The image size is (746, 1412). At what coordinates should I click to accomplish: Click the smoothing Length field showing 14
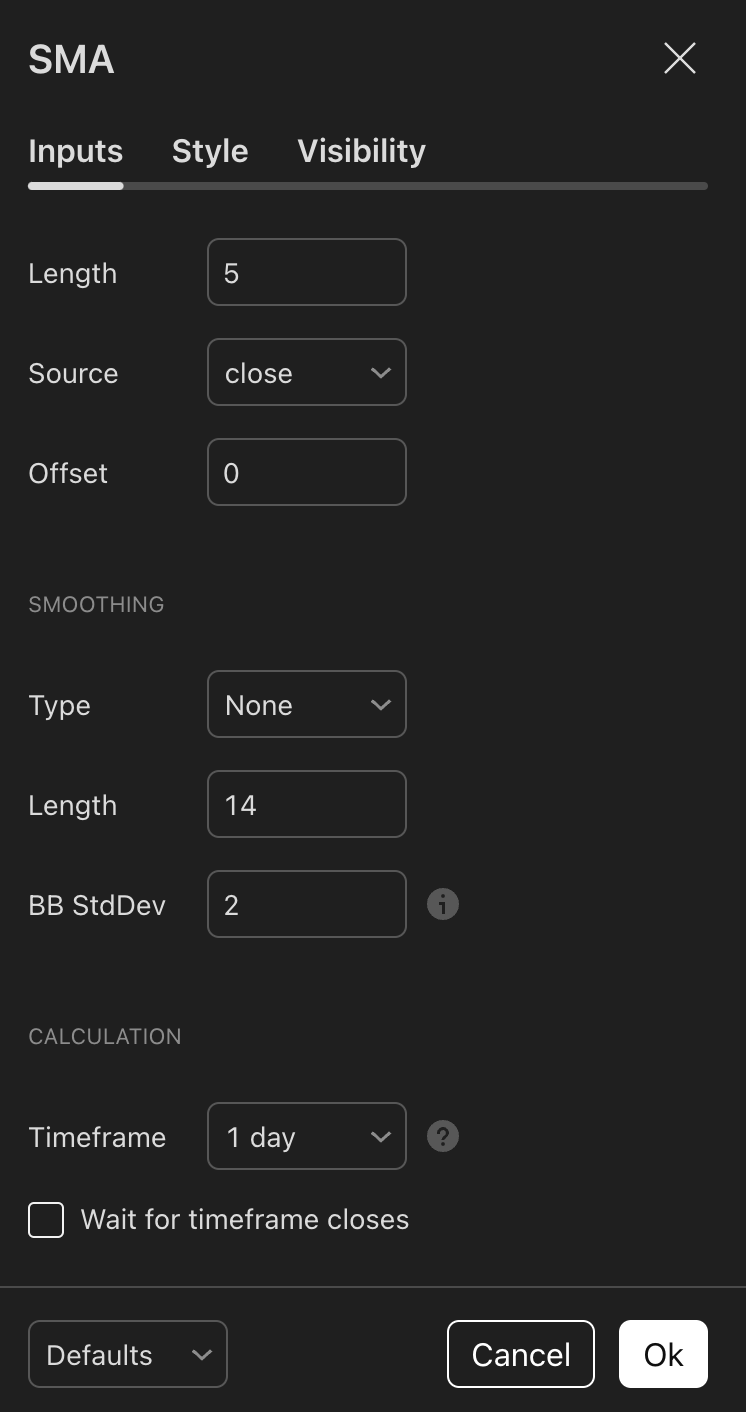pos(307,804)
